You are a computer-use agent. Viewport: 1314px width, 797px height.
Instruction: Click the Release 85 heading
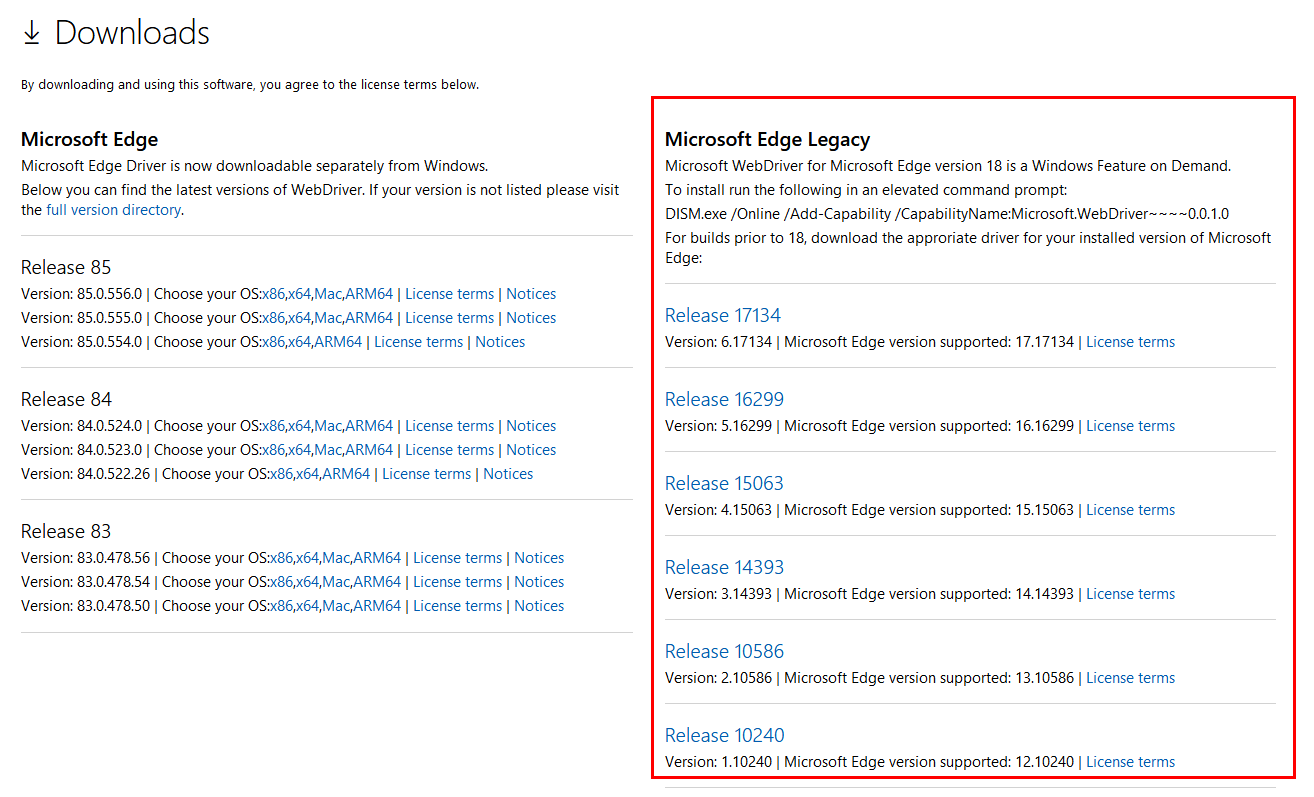66,267
